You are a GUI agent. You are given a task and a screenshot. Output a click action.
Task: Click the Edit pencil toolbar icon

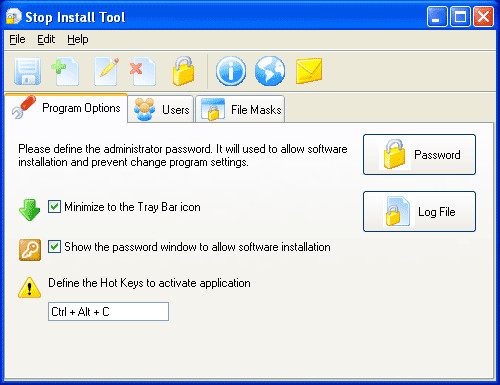[106, 71]
